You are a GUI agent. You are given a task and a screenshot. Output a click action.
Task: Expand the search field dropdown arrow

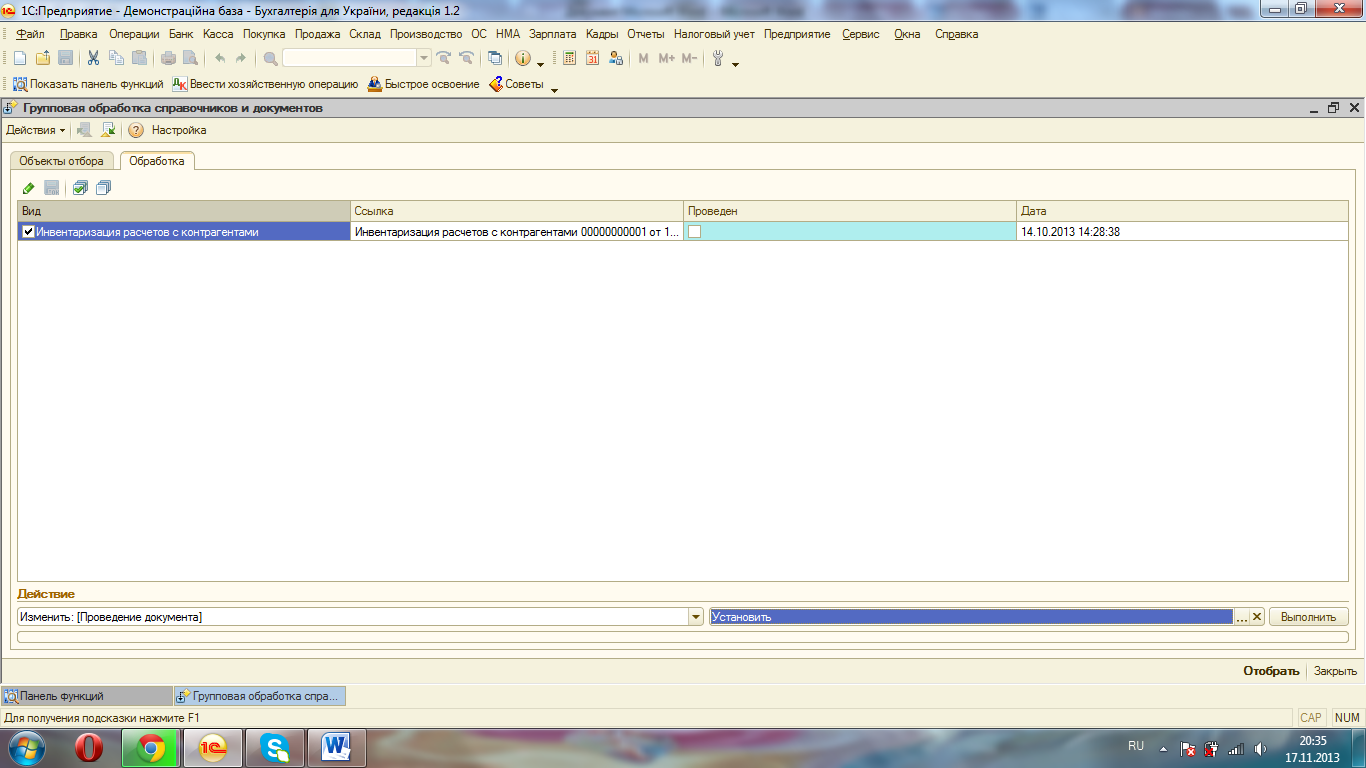pyautogui.click(x=423, y=58)
